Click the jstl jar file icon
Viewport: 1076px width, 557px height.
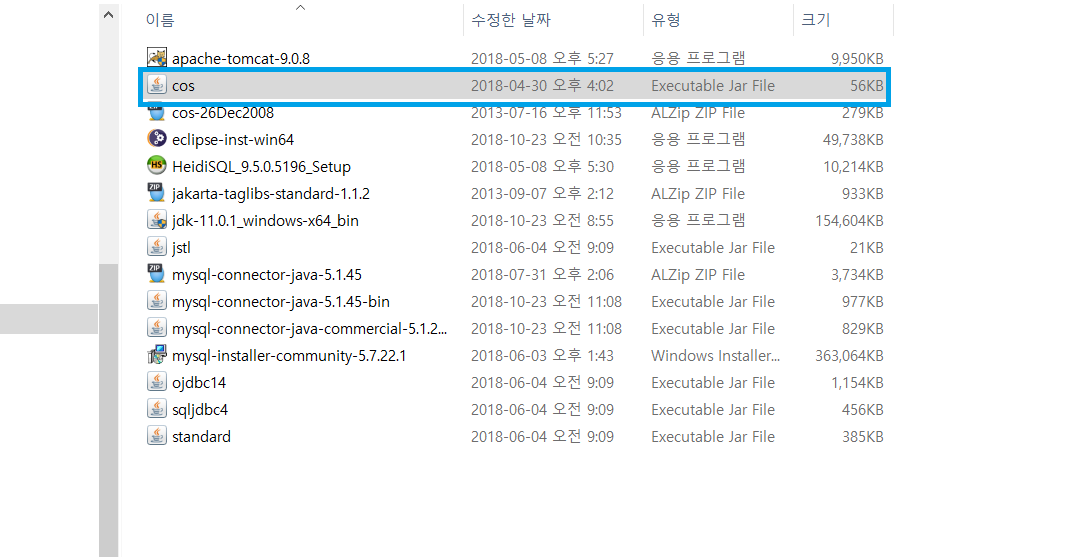pos(156,246)
